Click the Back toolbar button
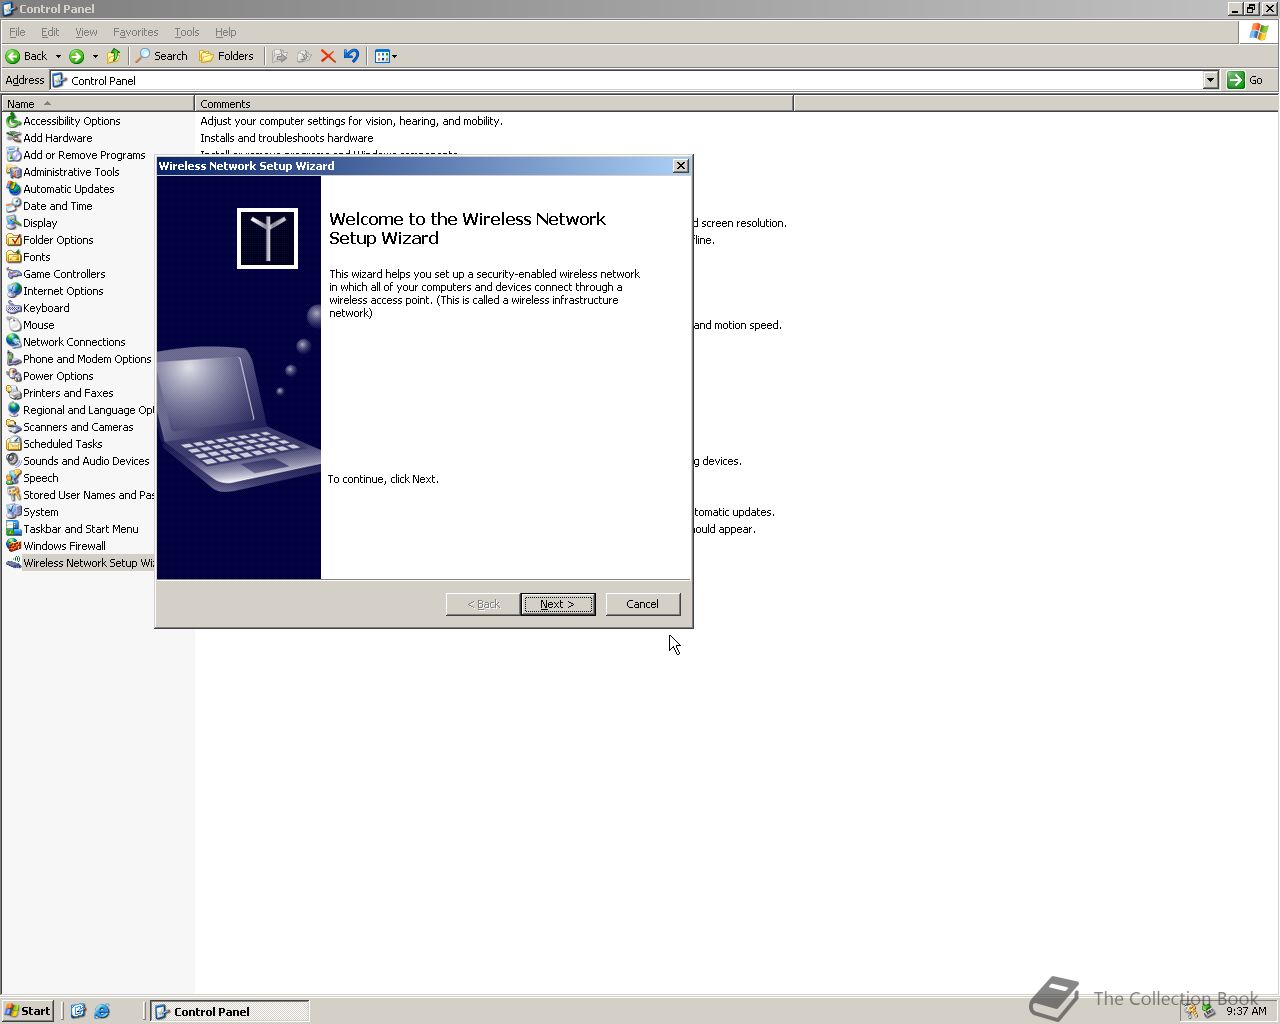 click(28, 56)
